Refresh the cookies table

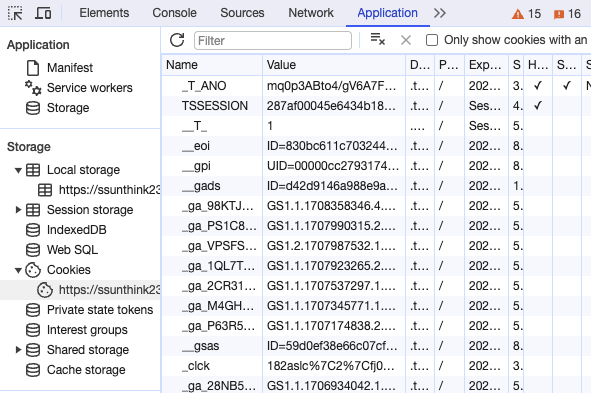tap(177, 40)
